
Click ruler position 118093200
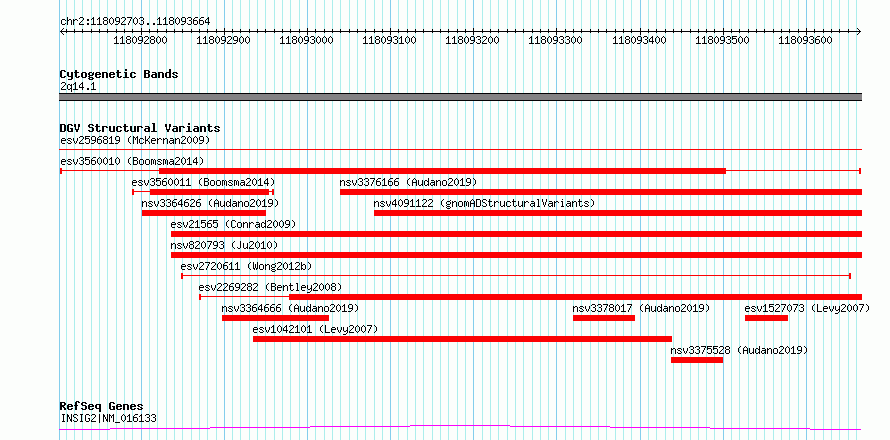click(473, 40)
